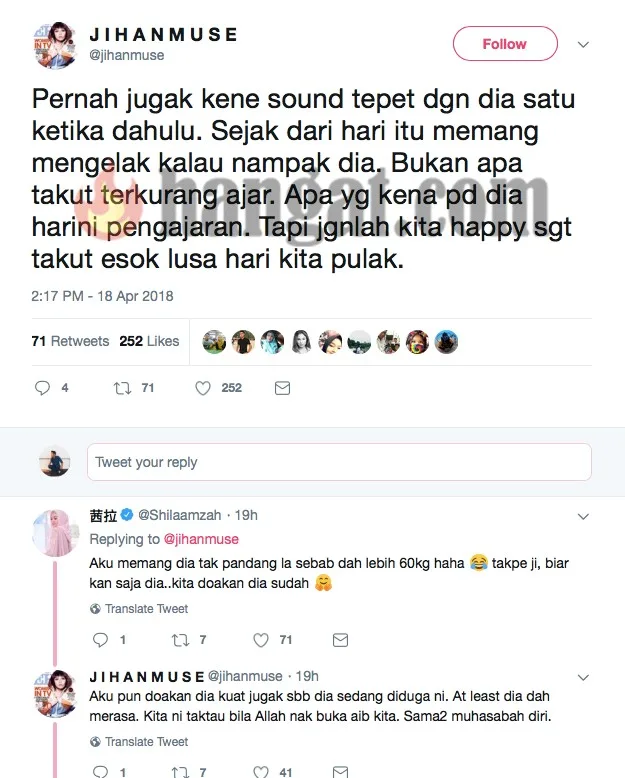Retweet Shilaamzah's reply with 7 retweets
Screen dimensions: 625x778
pos(181,640)
